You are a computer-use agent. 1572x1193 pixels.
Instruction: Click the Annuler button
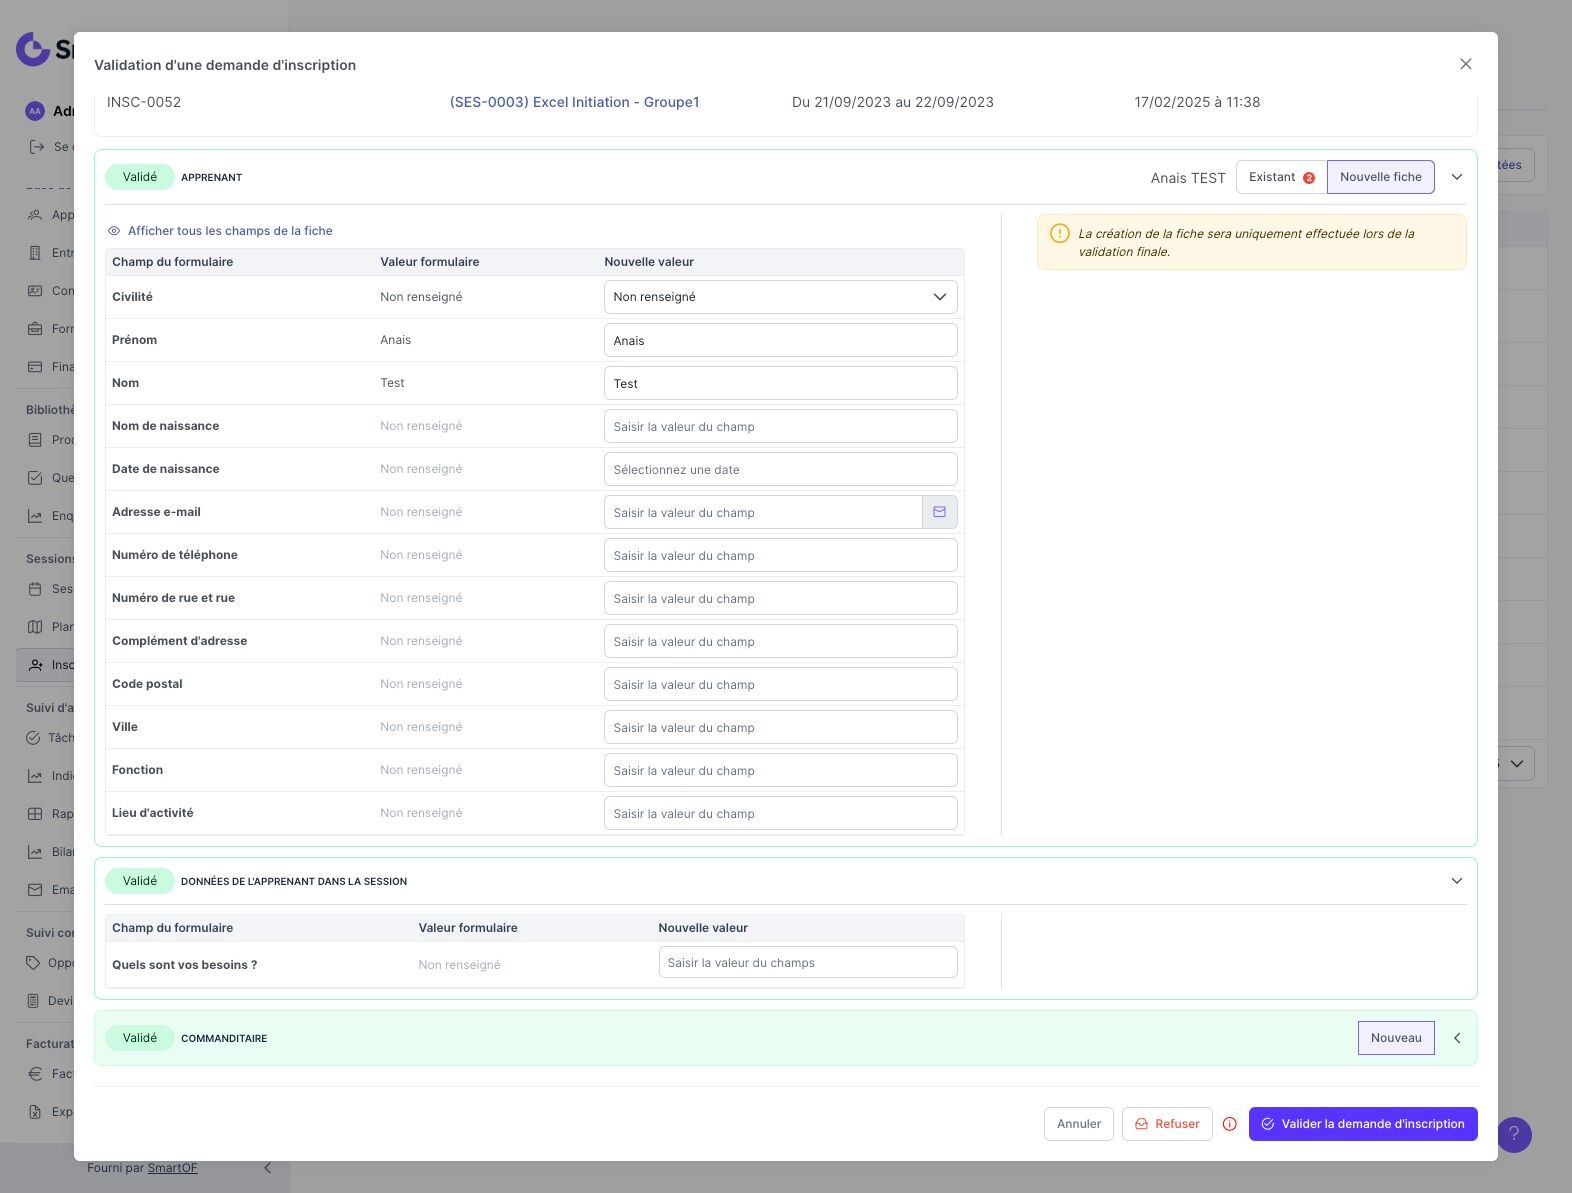pyautogui.click(x=1079, y=1124)
